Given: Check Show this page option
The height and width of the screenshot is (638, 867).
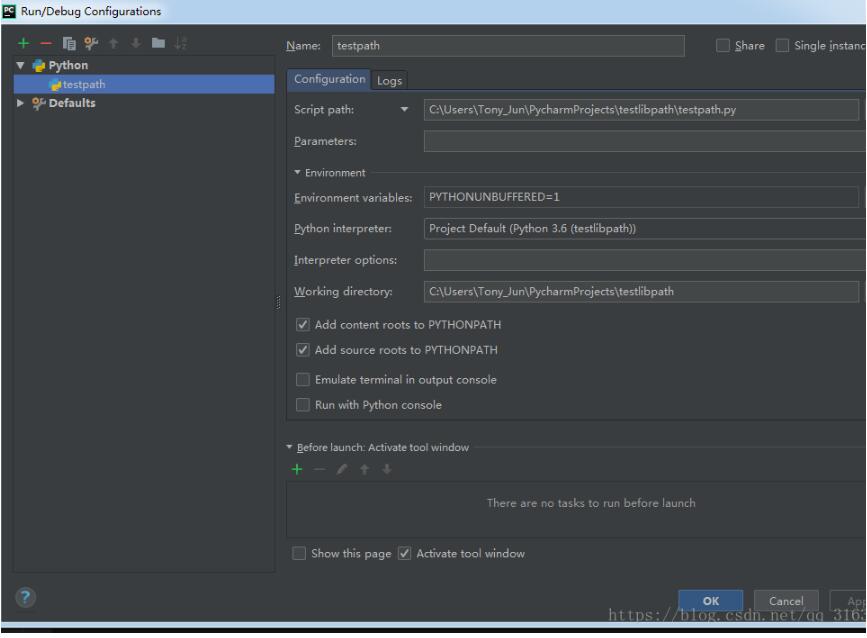Looking at the screenshot, I should tap(299, 553).
